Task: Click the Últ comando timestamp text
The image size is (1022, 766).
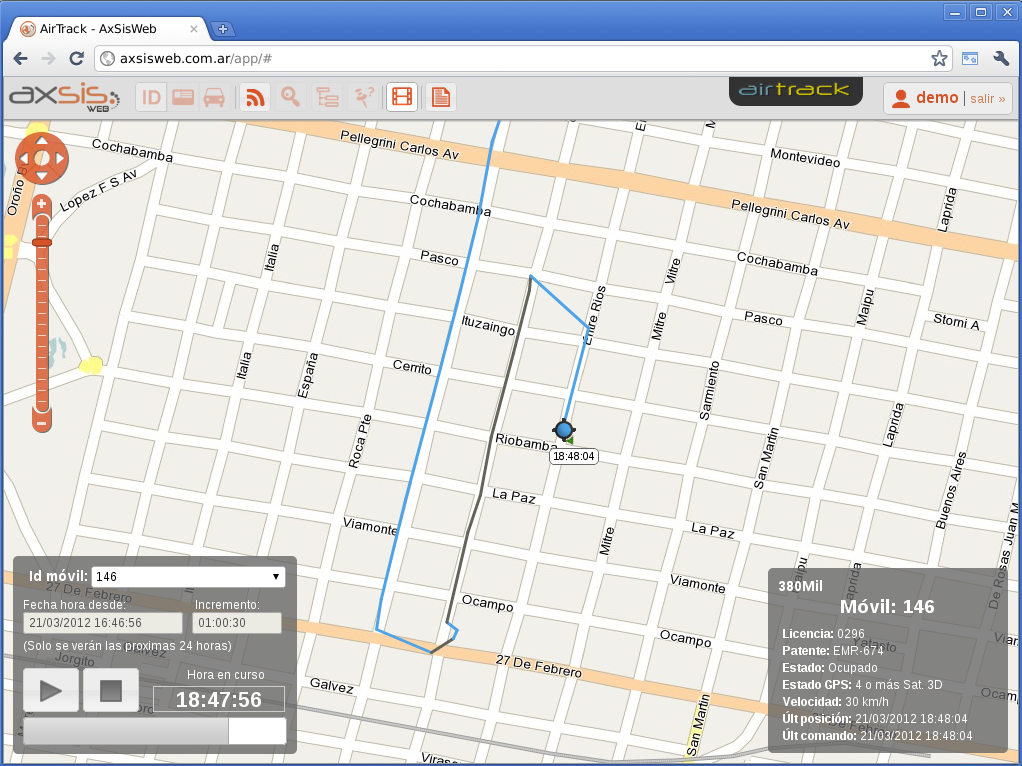Action: 877,735
